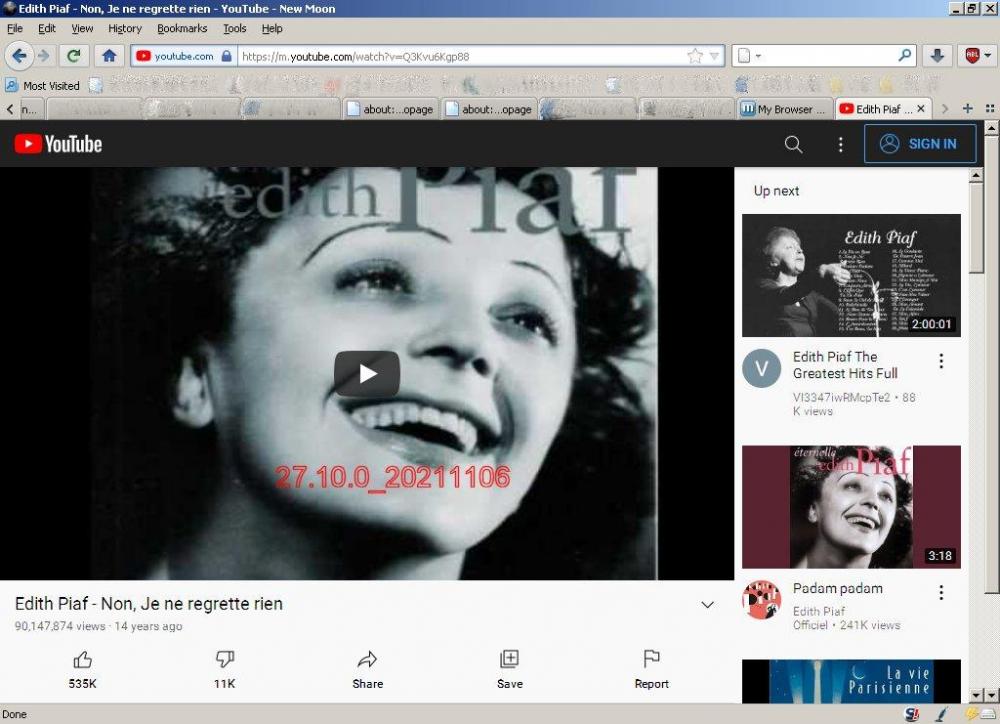
Task: Switch to the My Browser tab
Action: (x=784, y=109)
